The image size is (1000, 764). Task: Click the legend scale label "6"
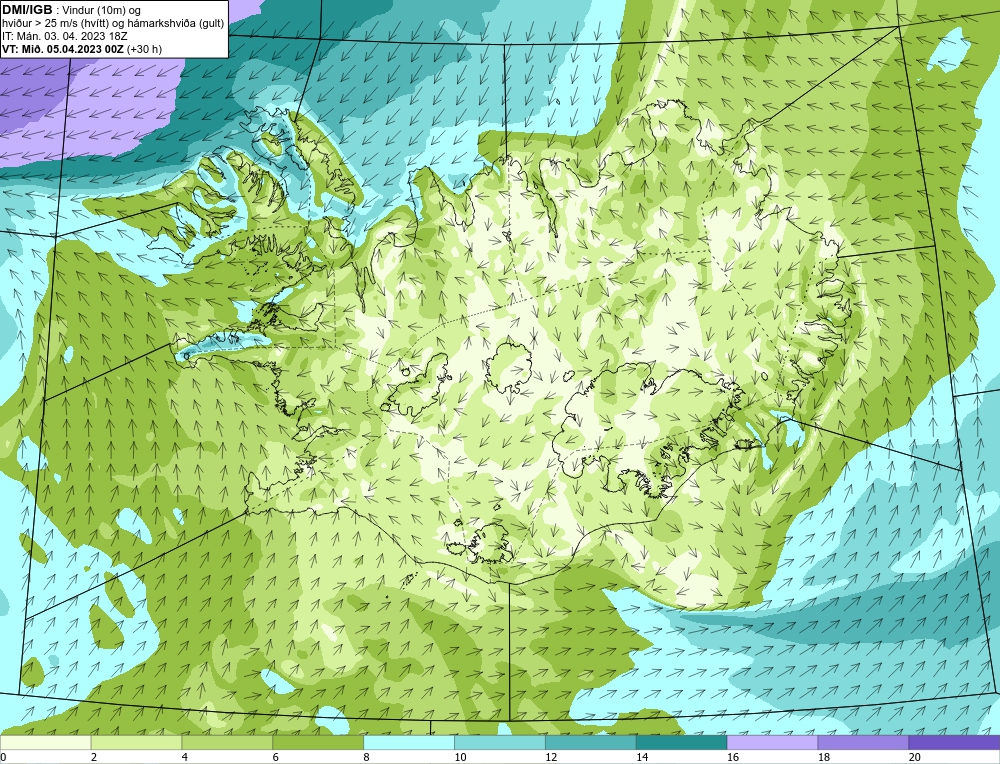click(276, 757)
